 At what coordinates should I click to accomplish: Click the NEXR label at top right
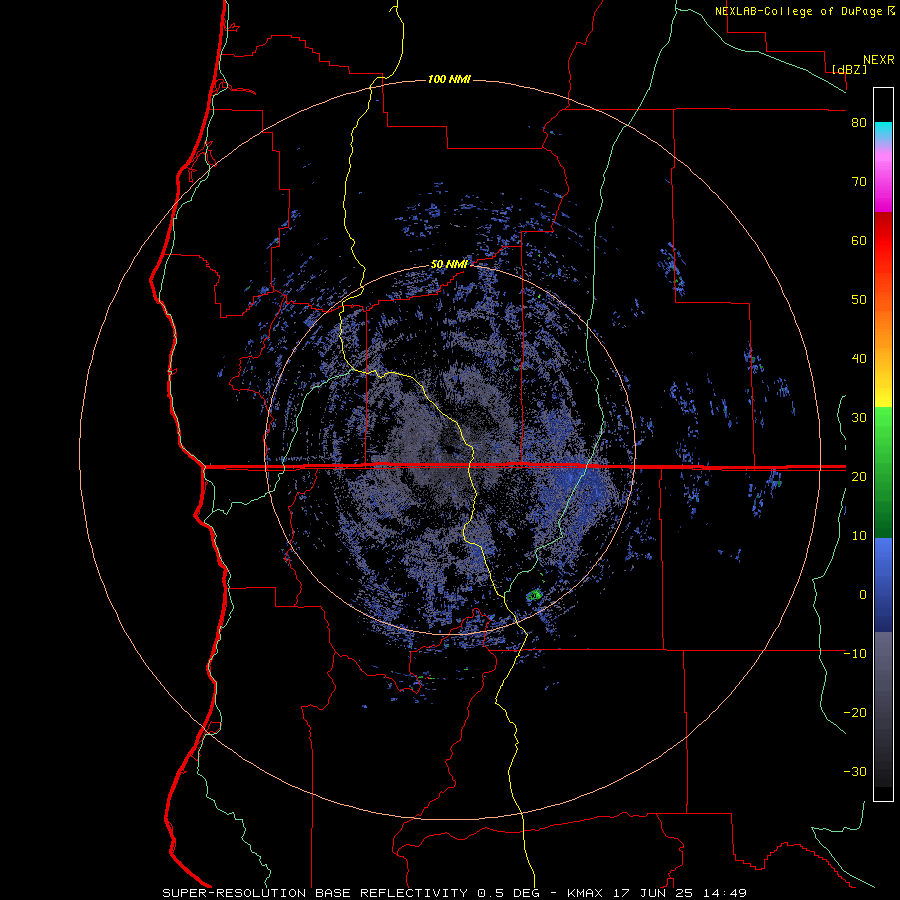click(879, 60)
